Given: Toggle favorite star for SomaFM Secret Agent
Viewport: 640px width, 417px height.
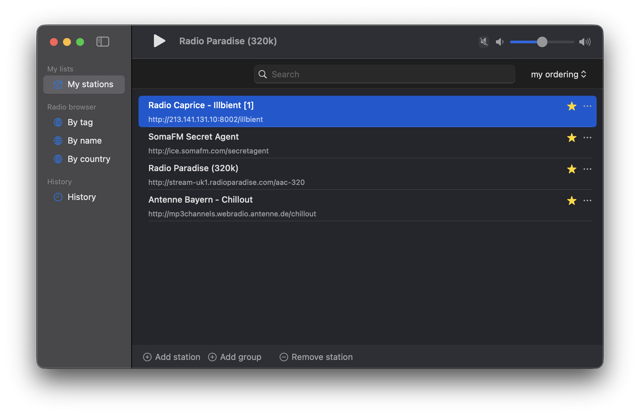Looking at the screenshot, I should 571,138.
